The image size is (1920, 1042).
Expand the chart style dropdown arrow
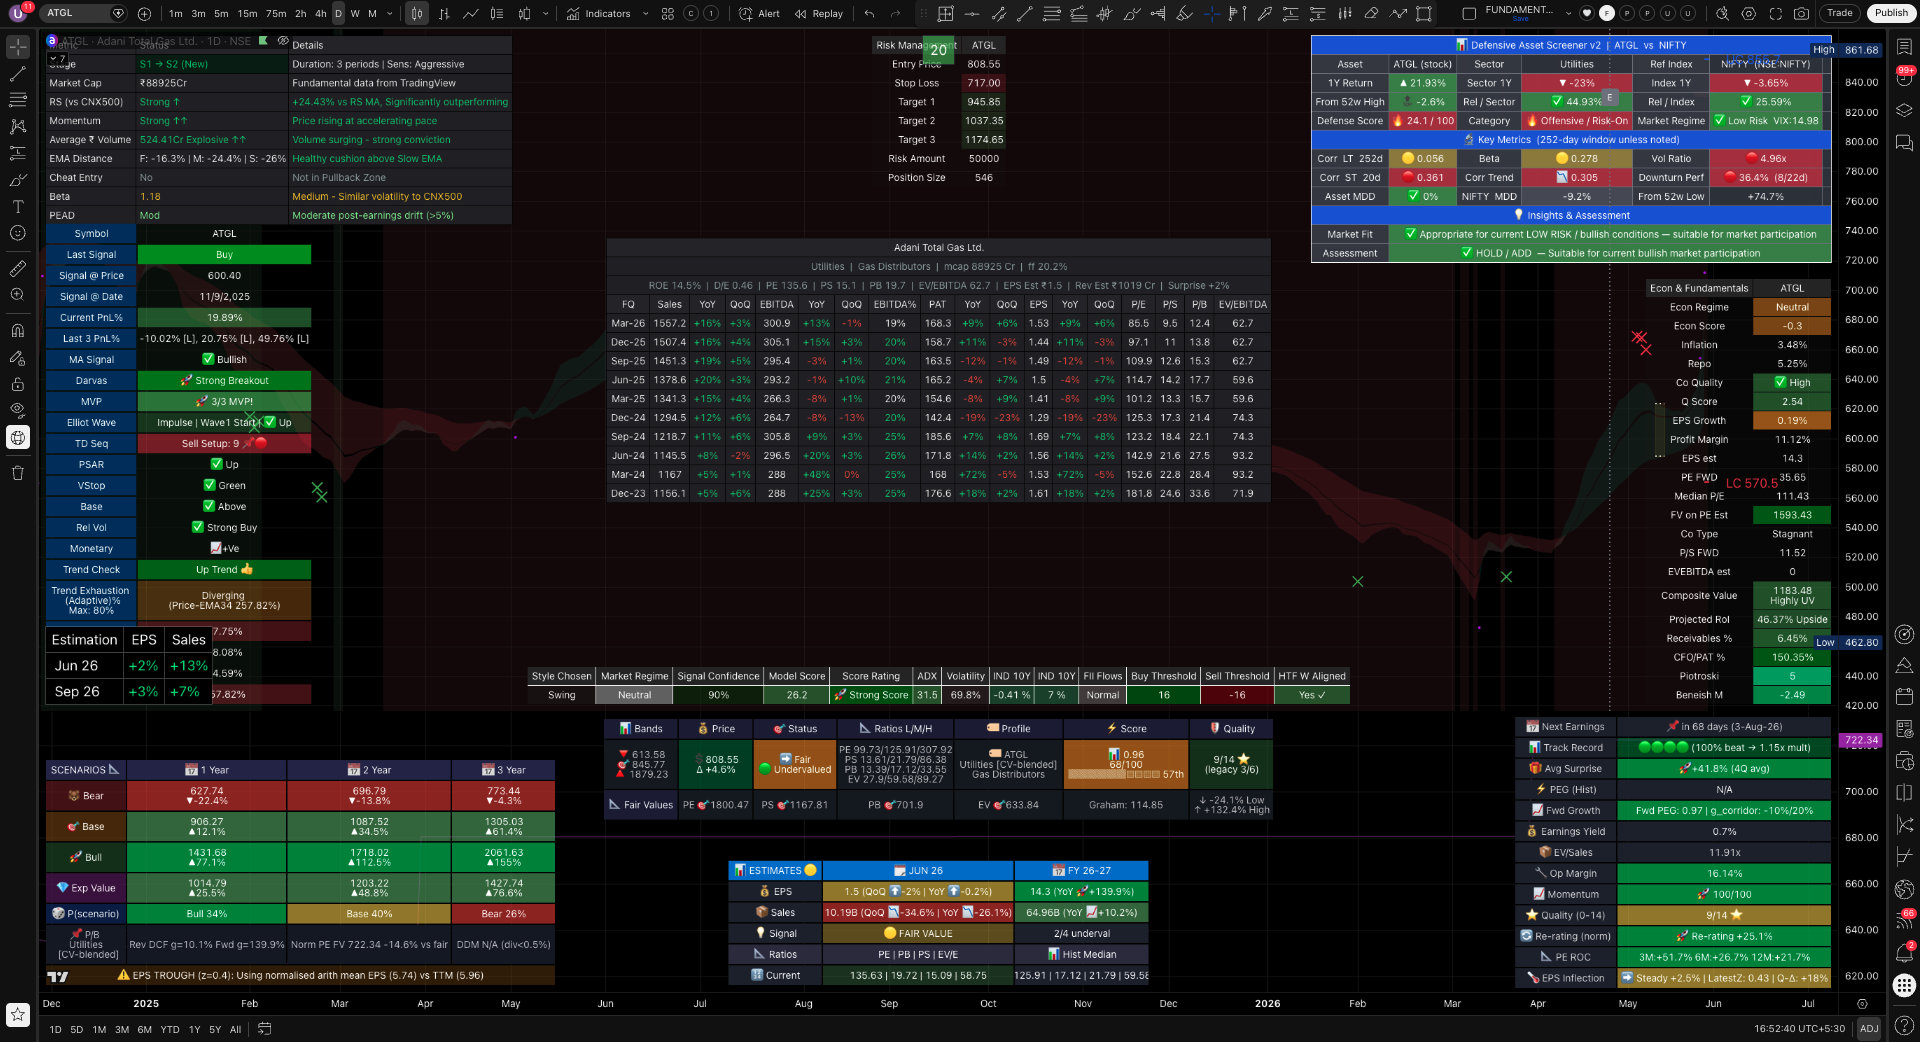click(x=545, y=14)
